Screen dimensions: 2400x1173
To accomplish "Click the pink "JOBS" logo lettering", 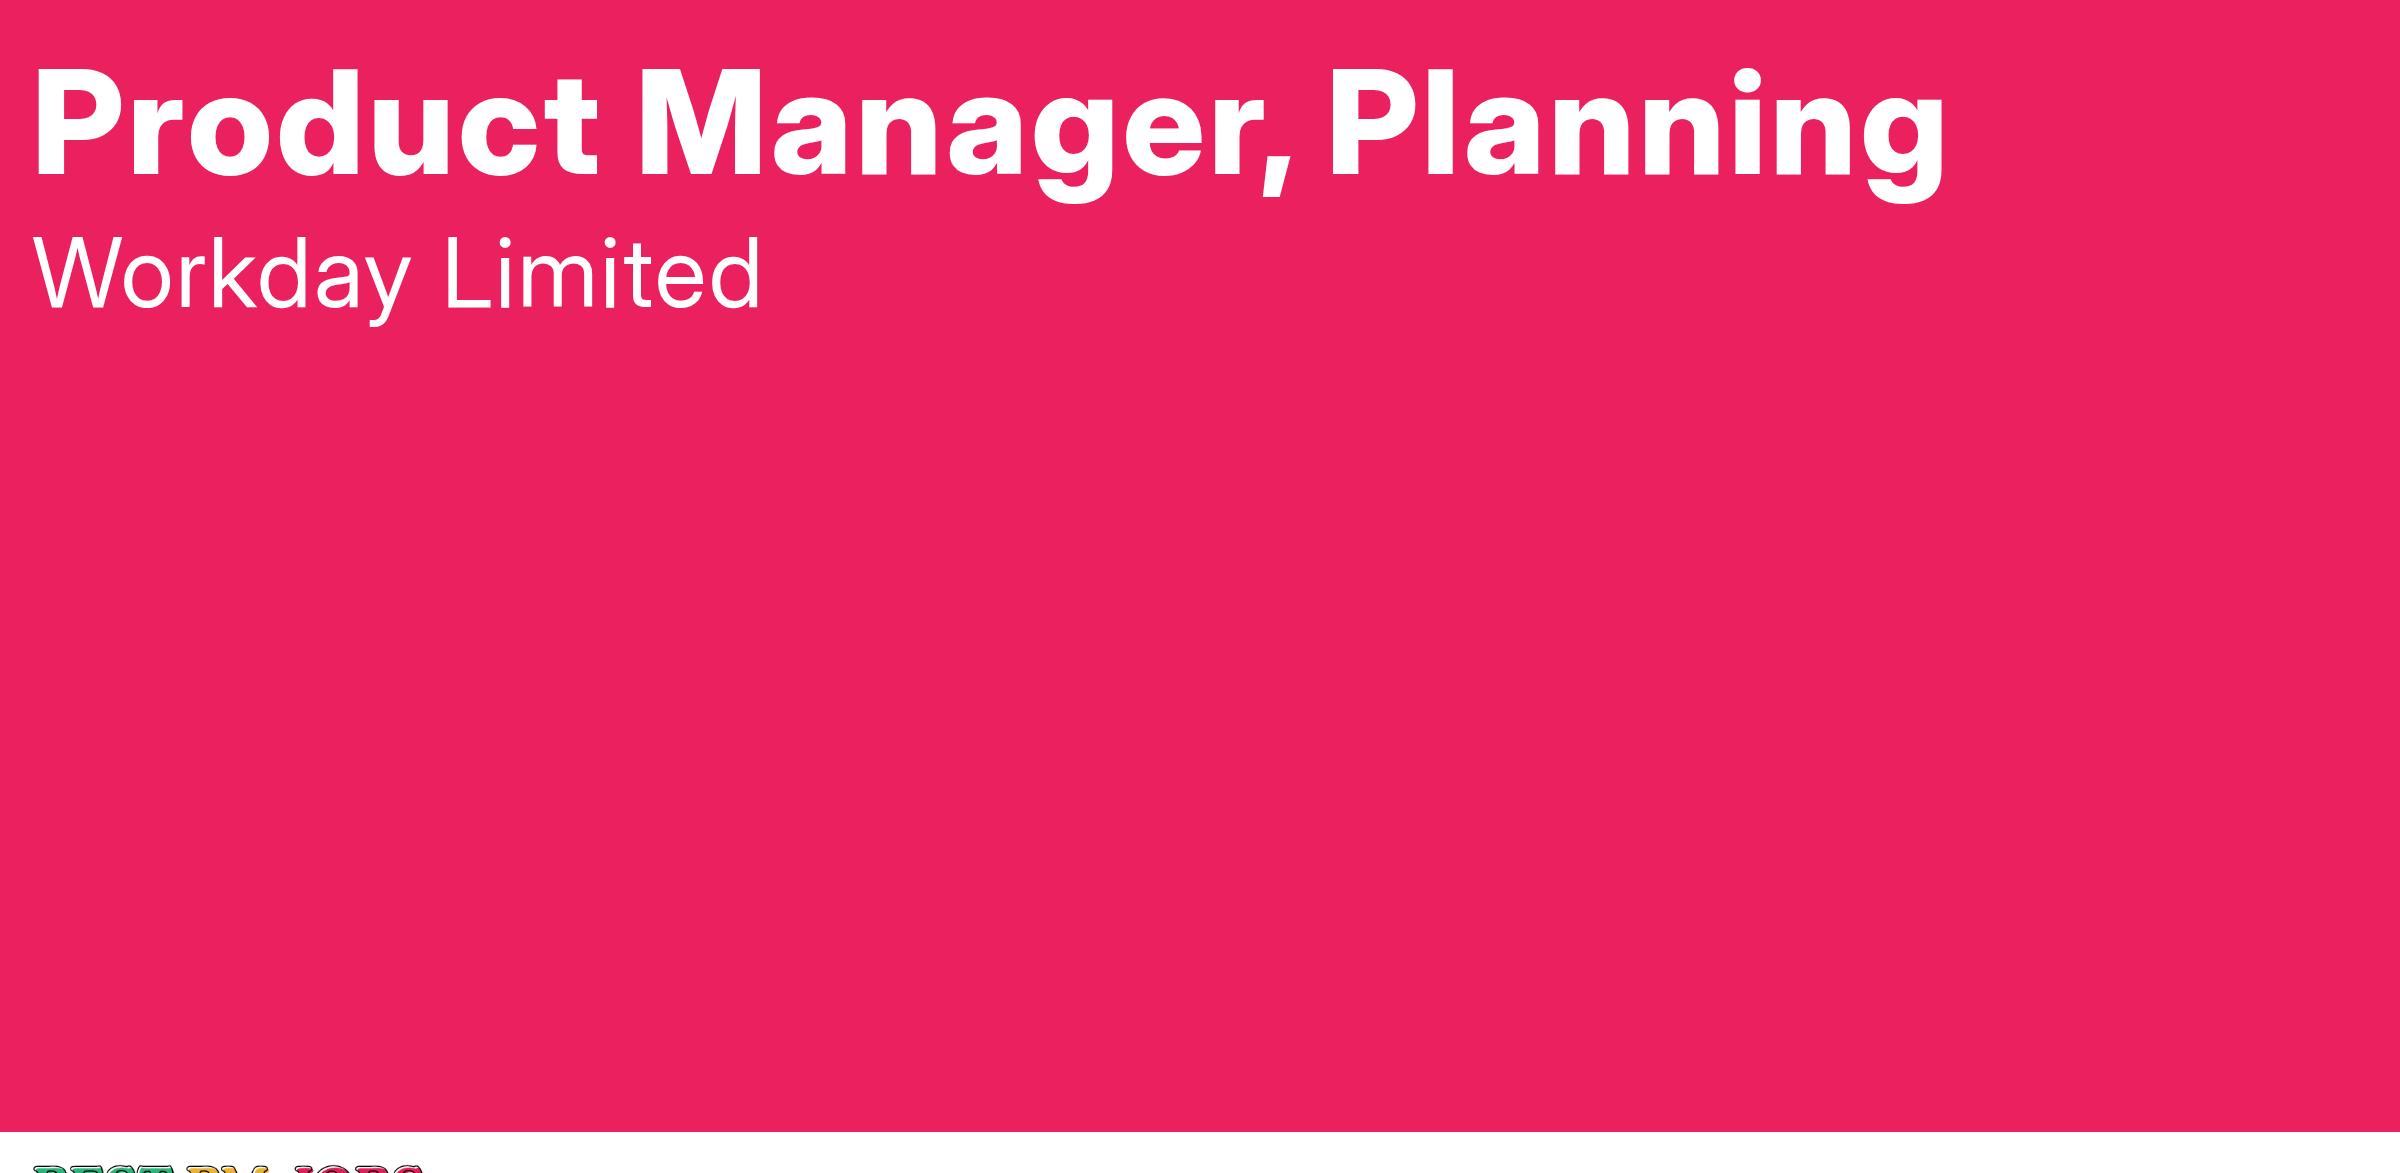I will [358, 1168].
